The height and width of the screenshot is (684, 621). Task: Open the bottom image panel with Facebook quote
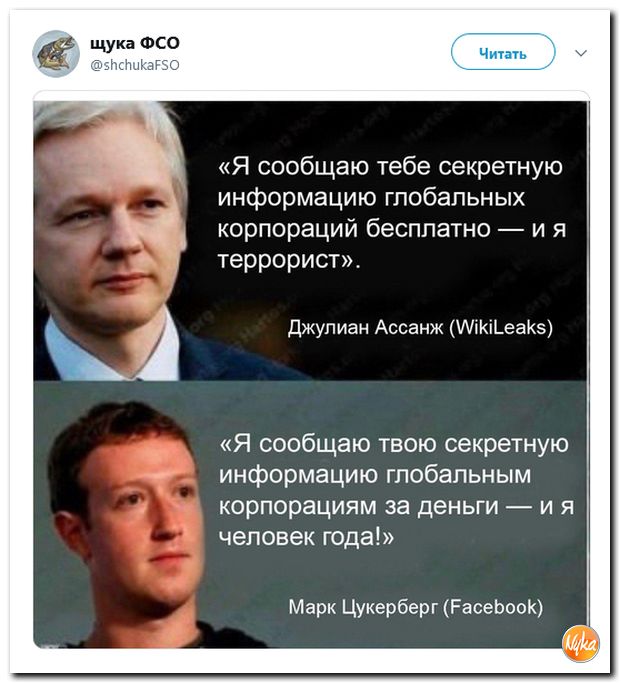[310, 514]
